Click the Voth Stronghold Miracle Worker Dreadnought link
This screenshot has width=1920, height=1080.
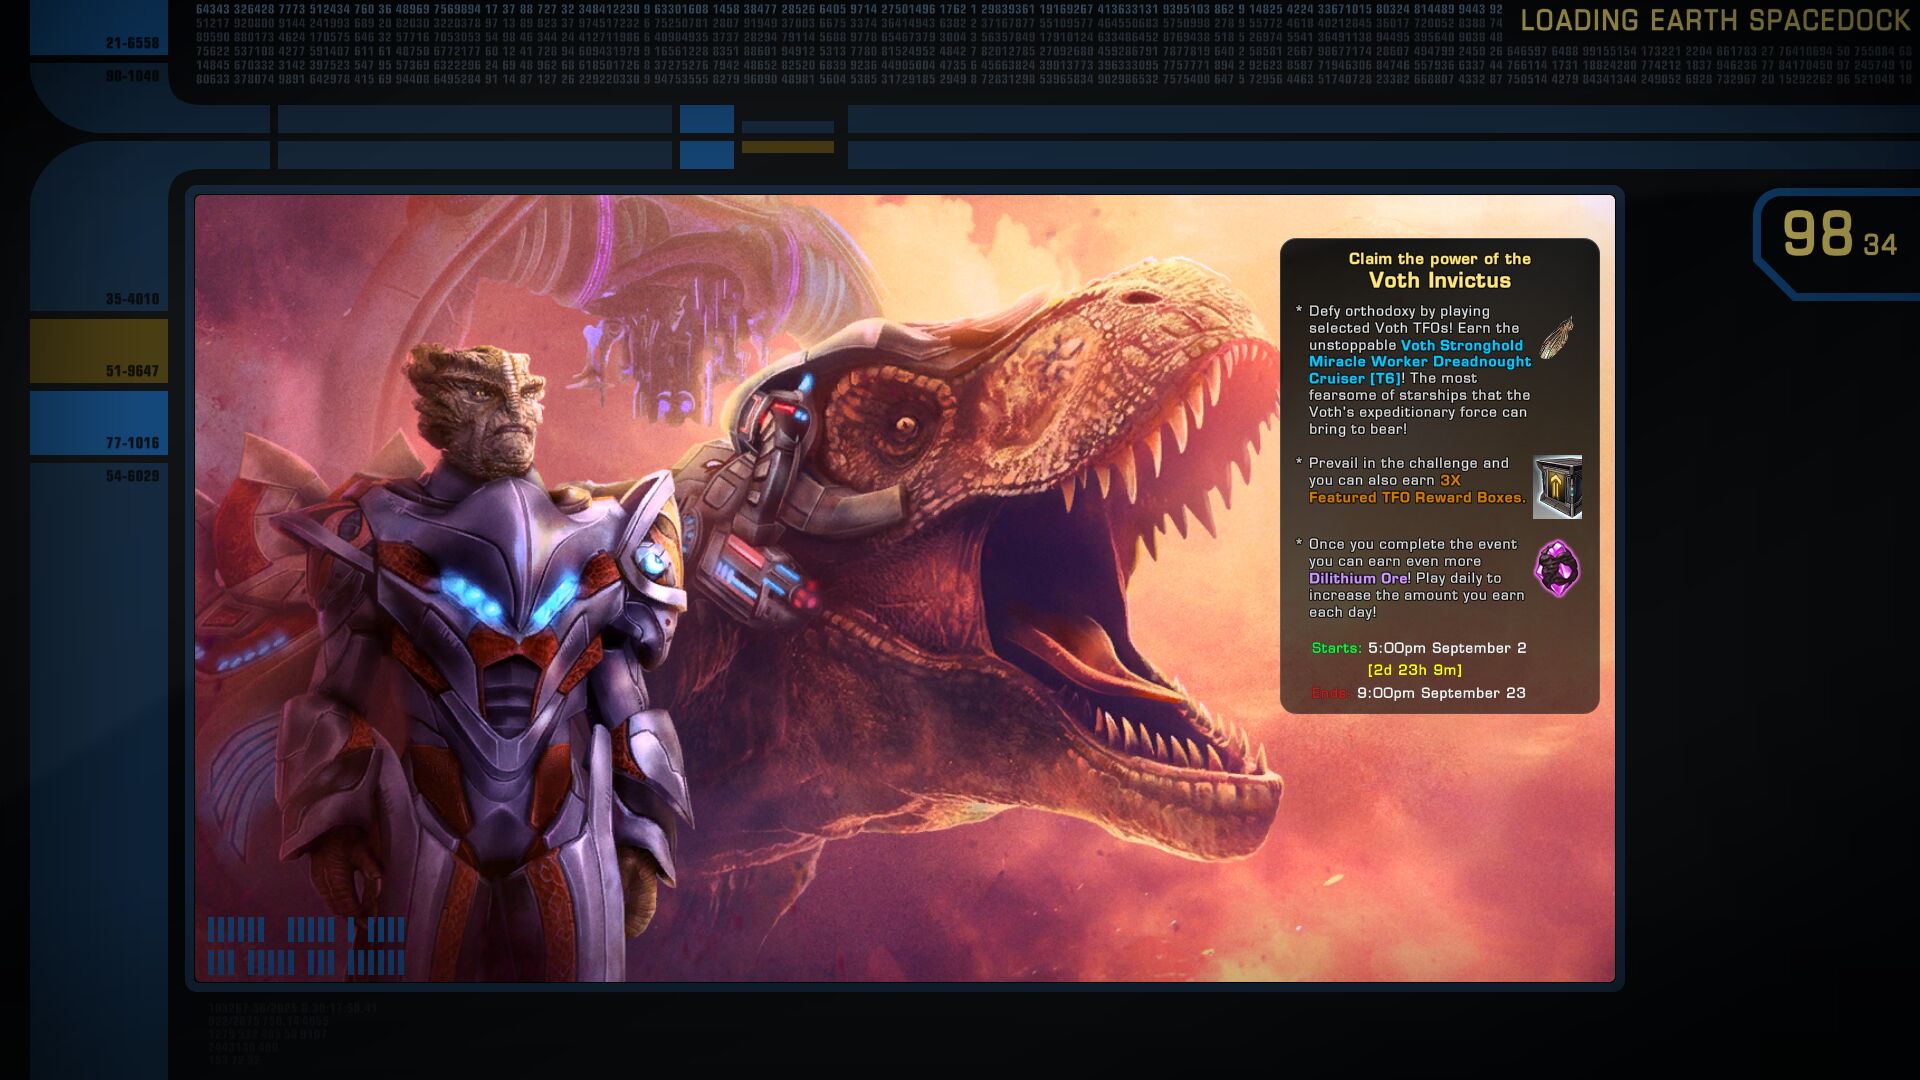(1419, 361)
